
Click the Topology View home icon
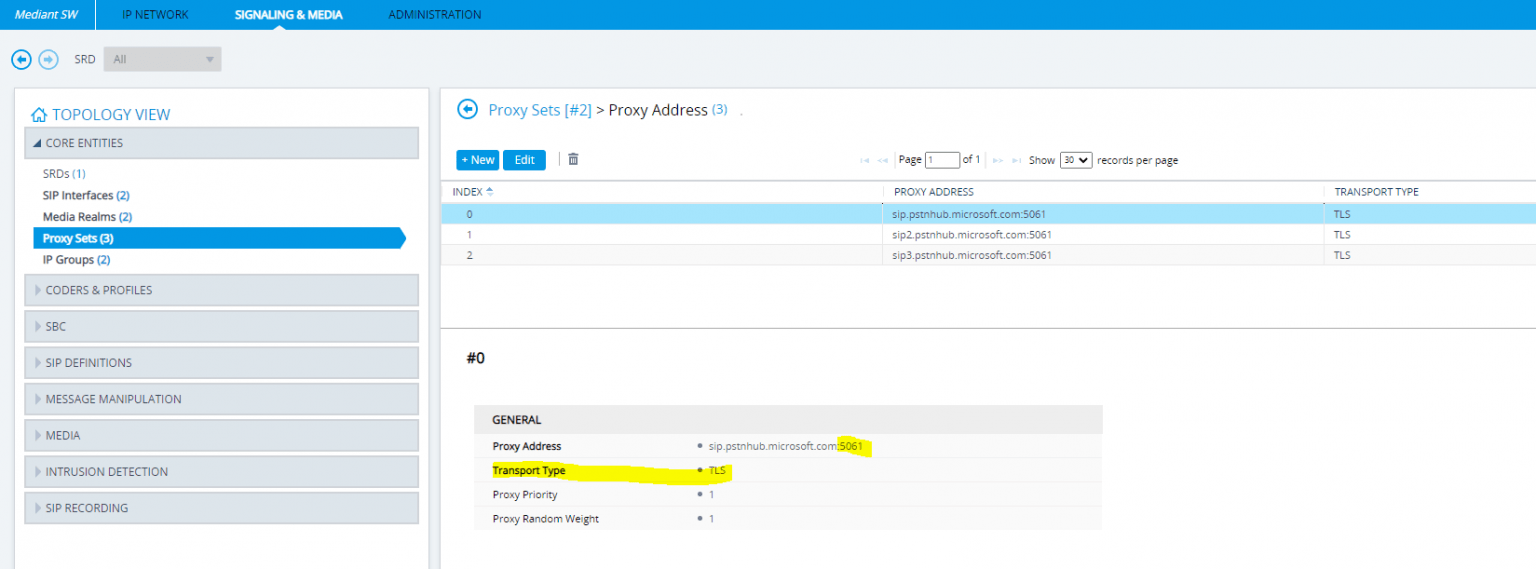point(39,115)
